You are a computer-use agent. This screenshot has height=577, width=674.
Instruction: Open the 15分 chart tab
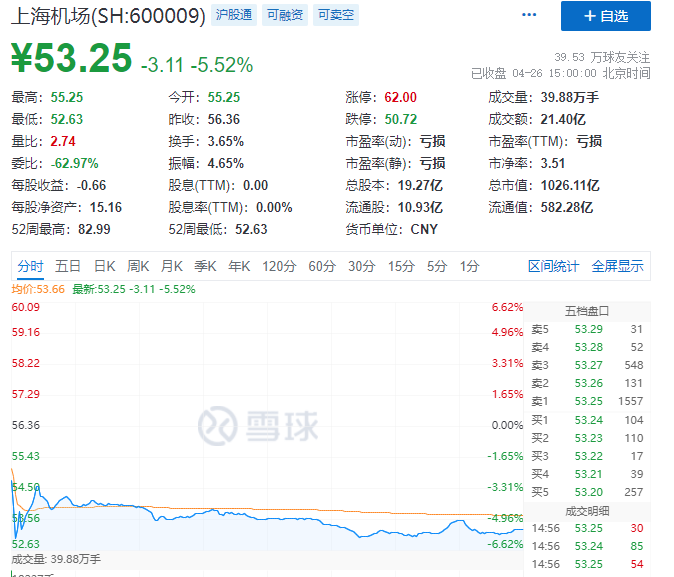coord(401,267)
